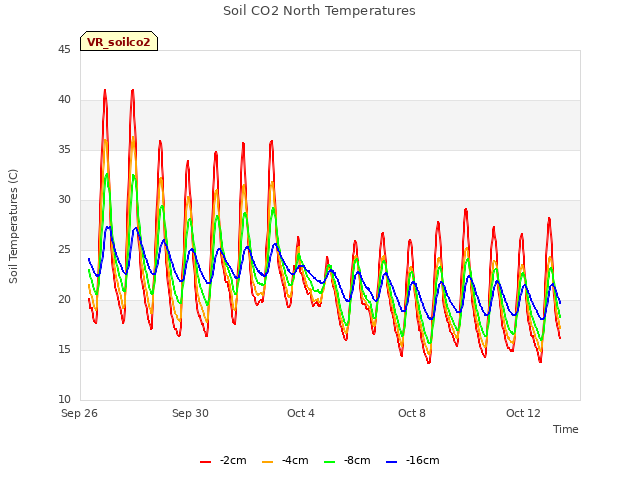Click the 10 y-axis tick label
640x480 pixels.
coord(64,400)
